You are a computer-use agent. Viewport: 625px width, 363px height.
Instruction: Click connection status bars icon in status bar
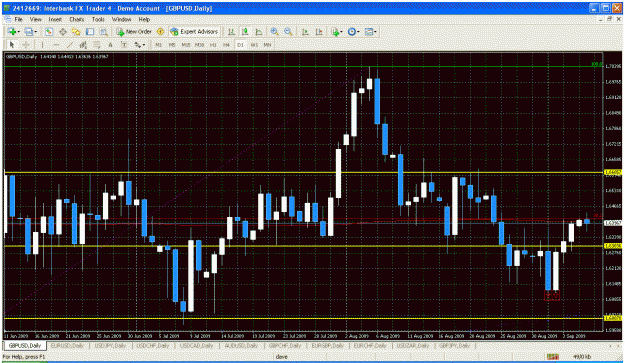(552, 357)
